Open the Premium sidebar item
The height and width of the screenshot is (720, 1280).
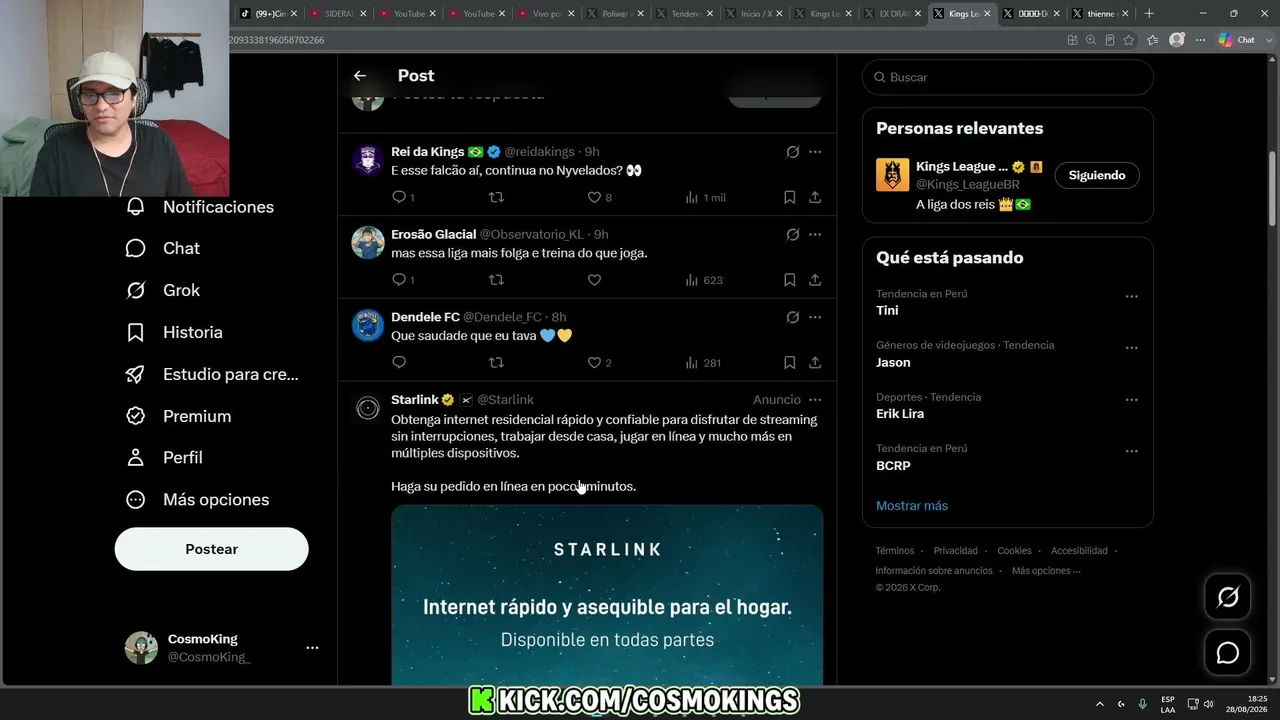tap(177, 416)
